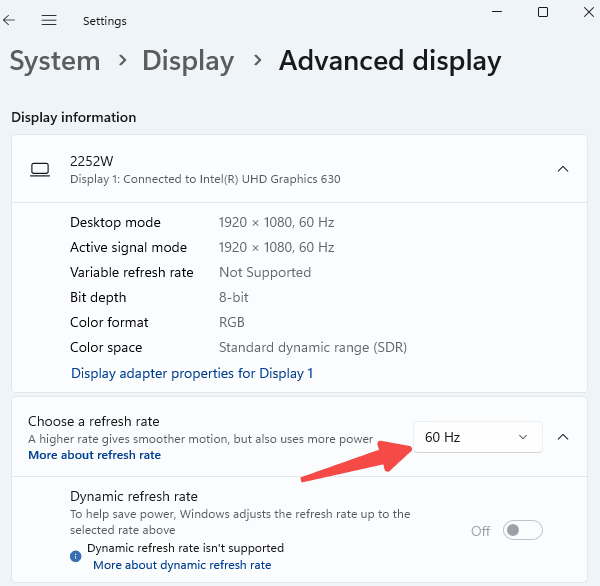
Task: Click 'Standard dynamic range (SDR)' value
Action: click(x=313, y=348)
